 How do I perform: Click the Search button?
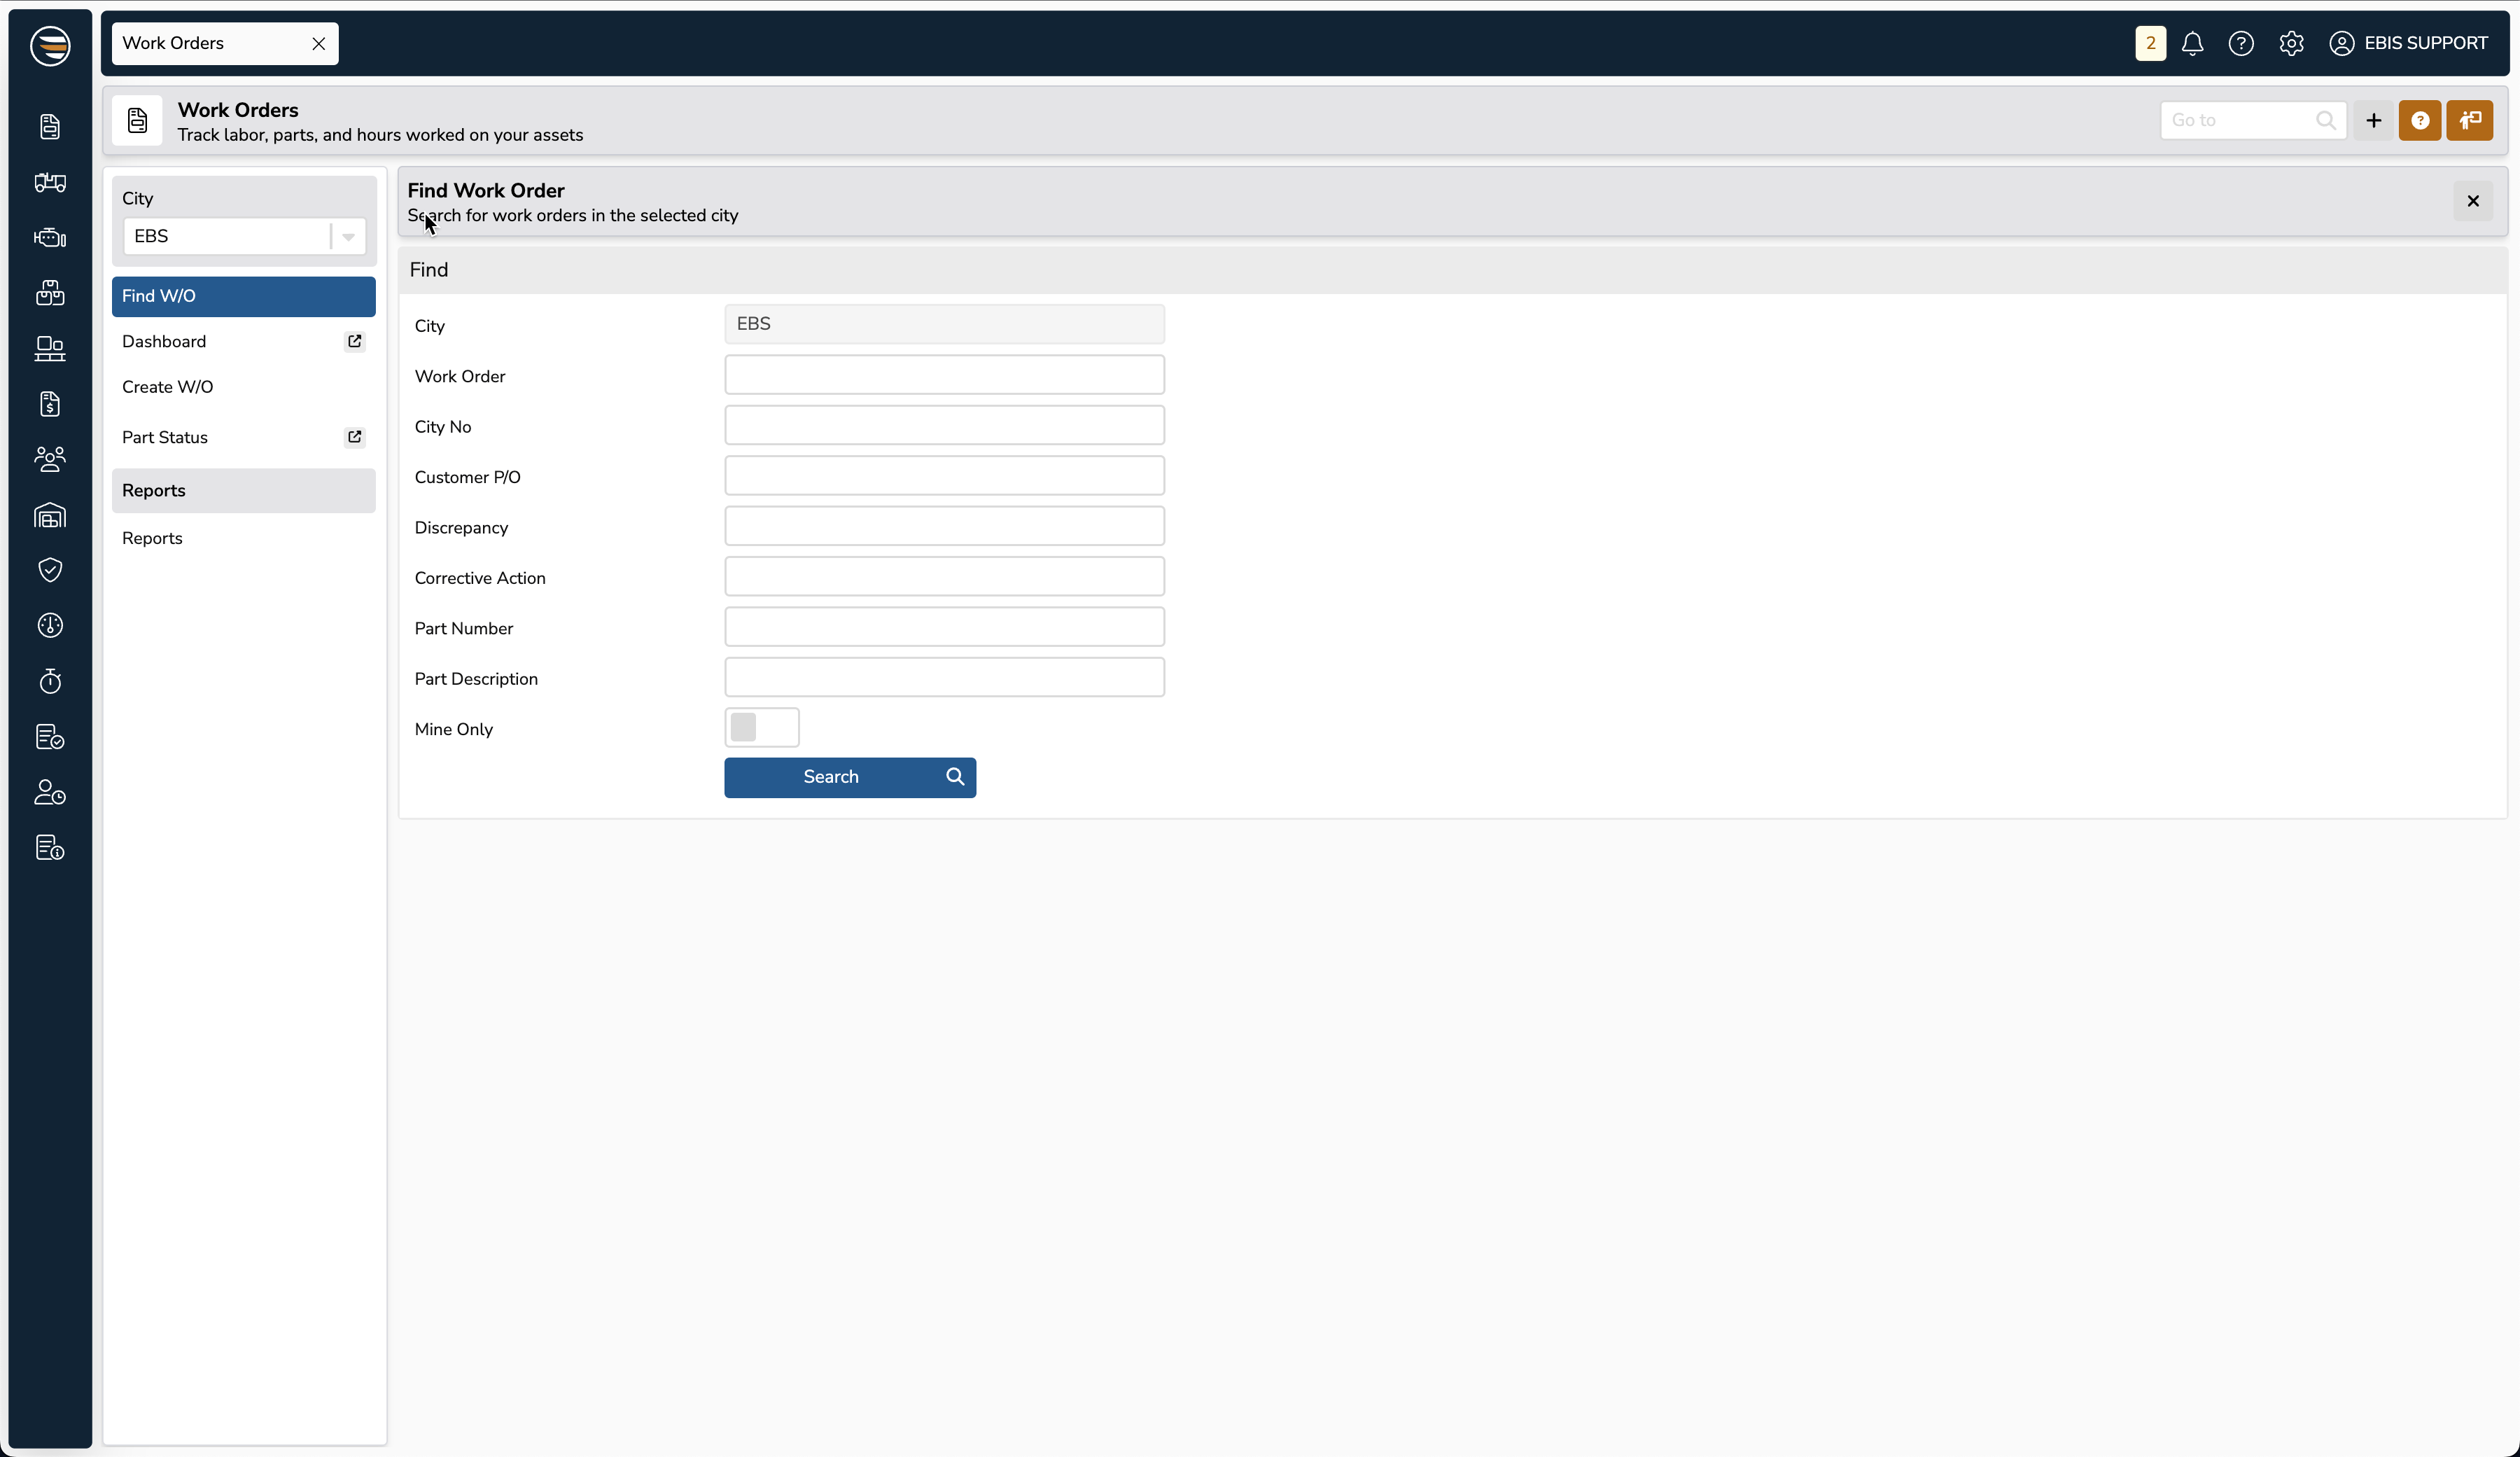tap(850, 777)
